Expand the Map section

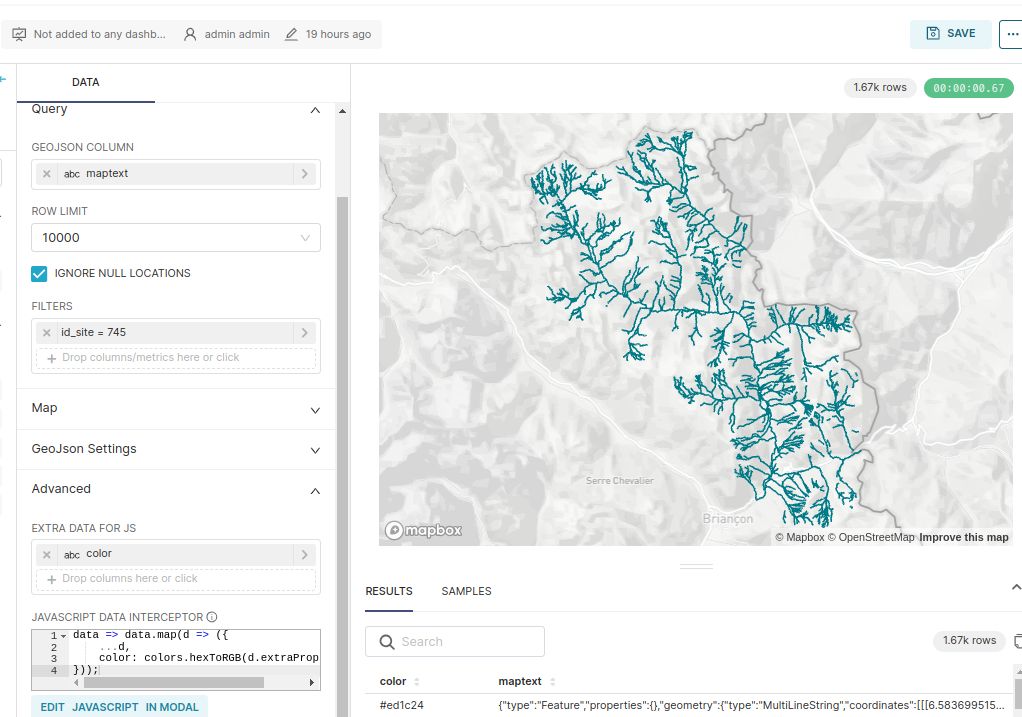click(x=315, y=411)
